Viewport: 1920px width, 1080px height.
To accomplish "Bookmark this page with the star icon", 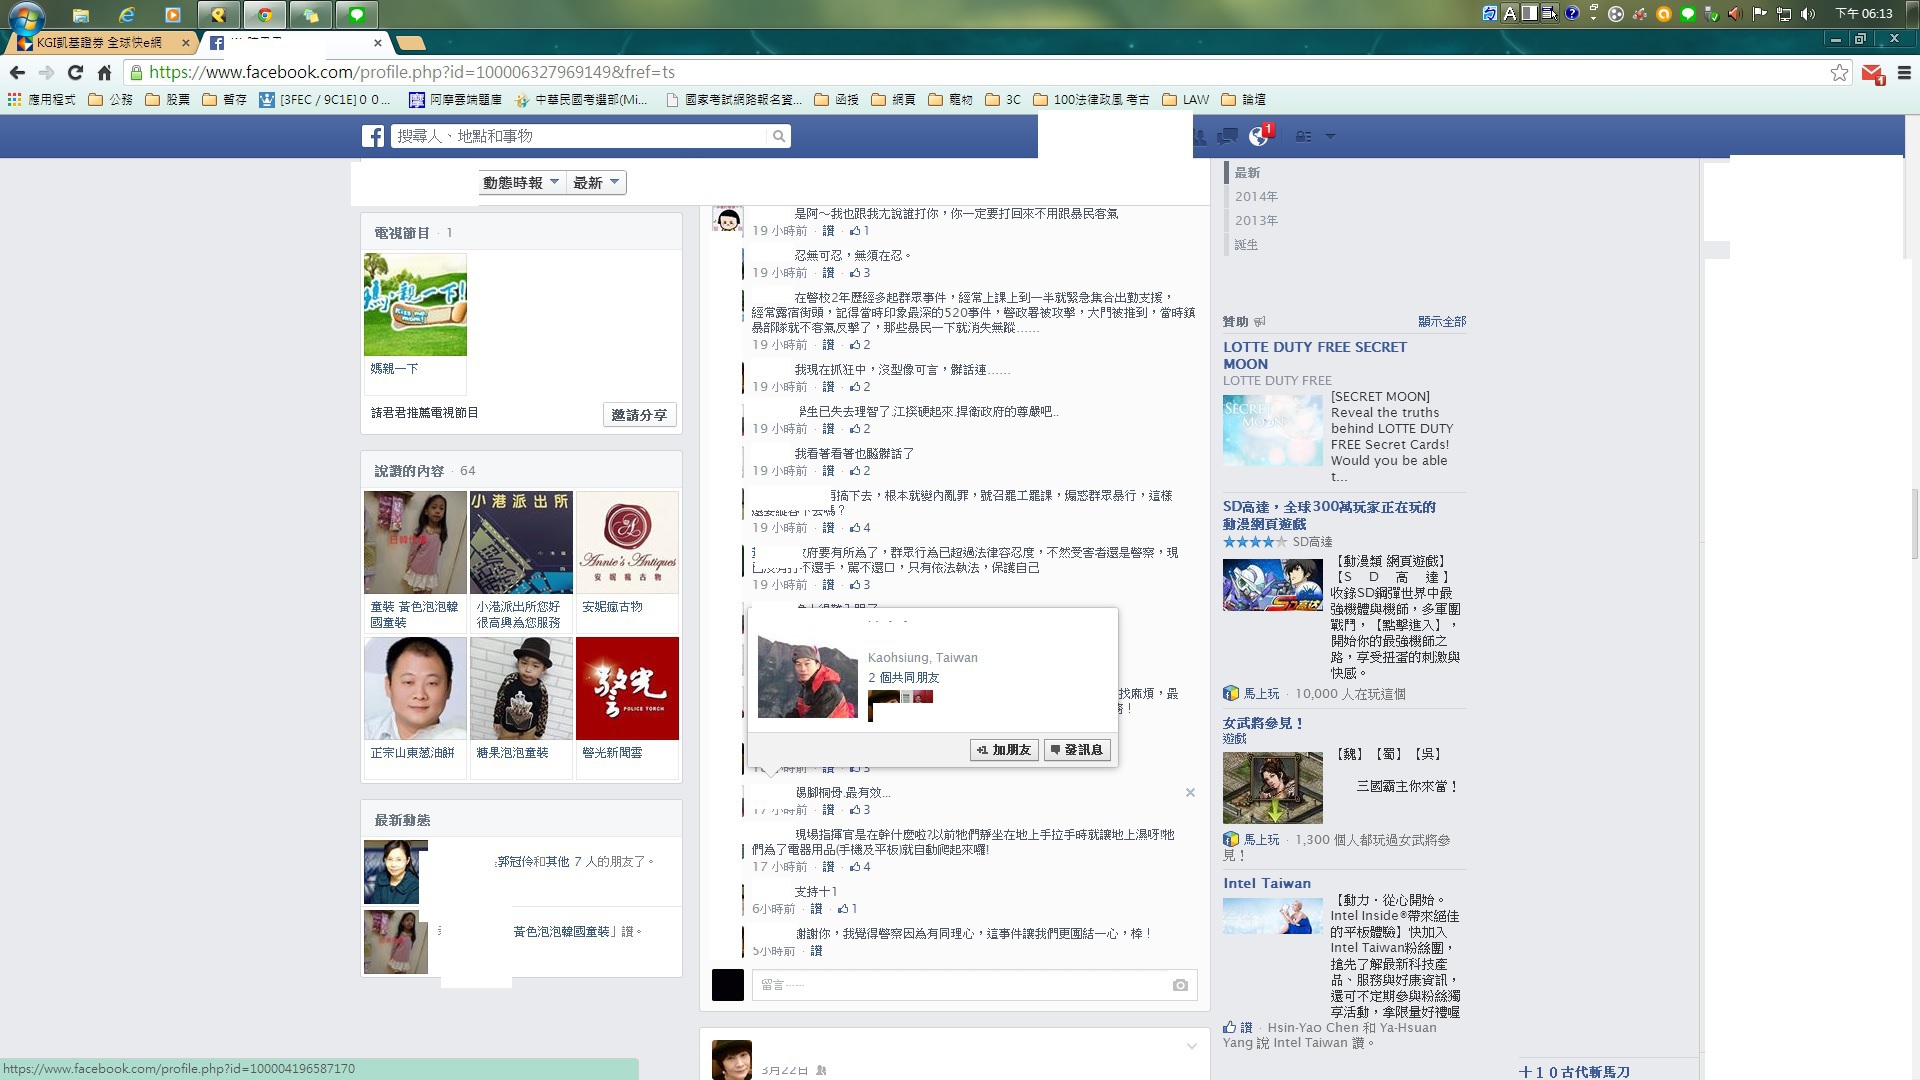I will coord(1839,72).
